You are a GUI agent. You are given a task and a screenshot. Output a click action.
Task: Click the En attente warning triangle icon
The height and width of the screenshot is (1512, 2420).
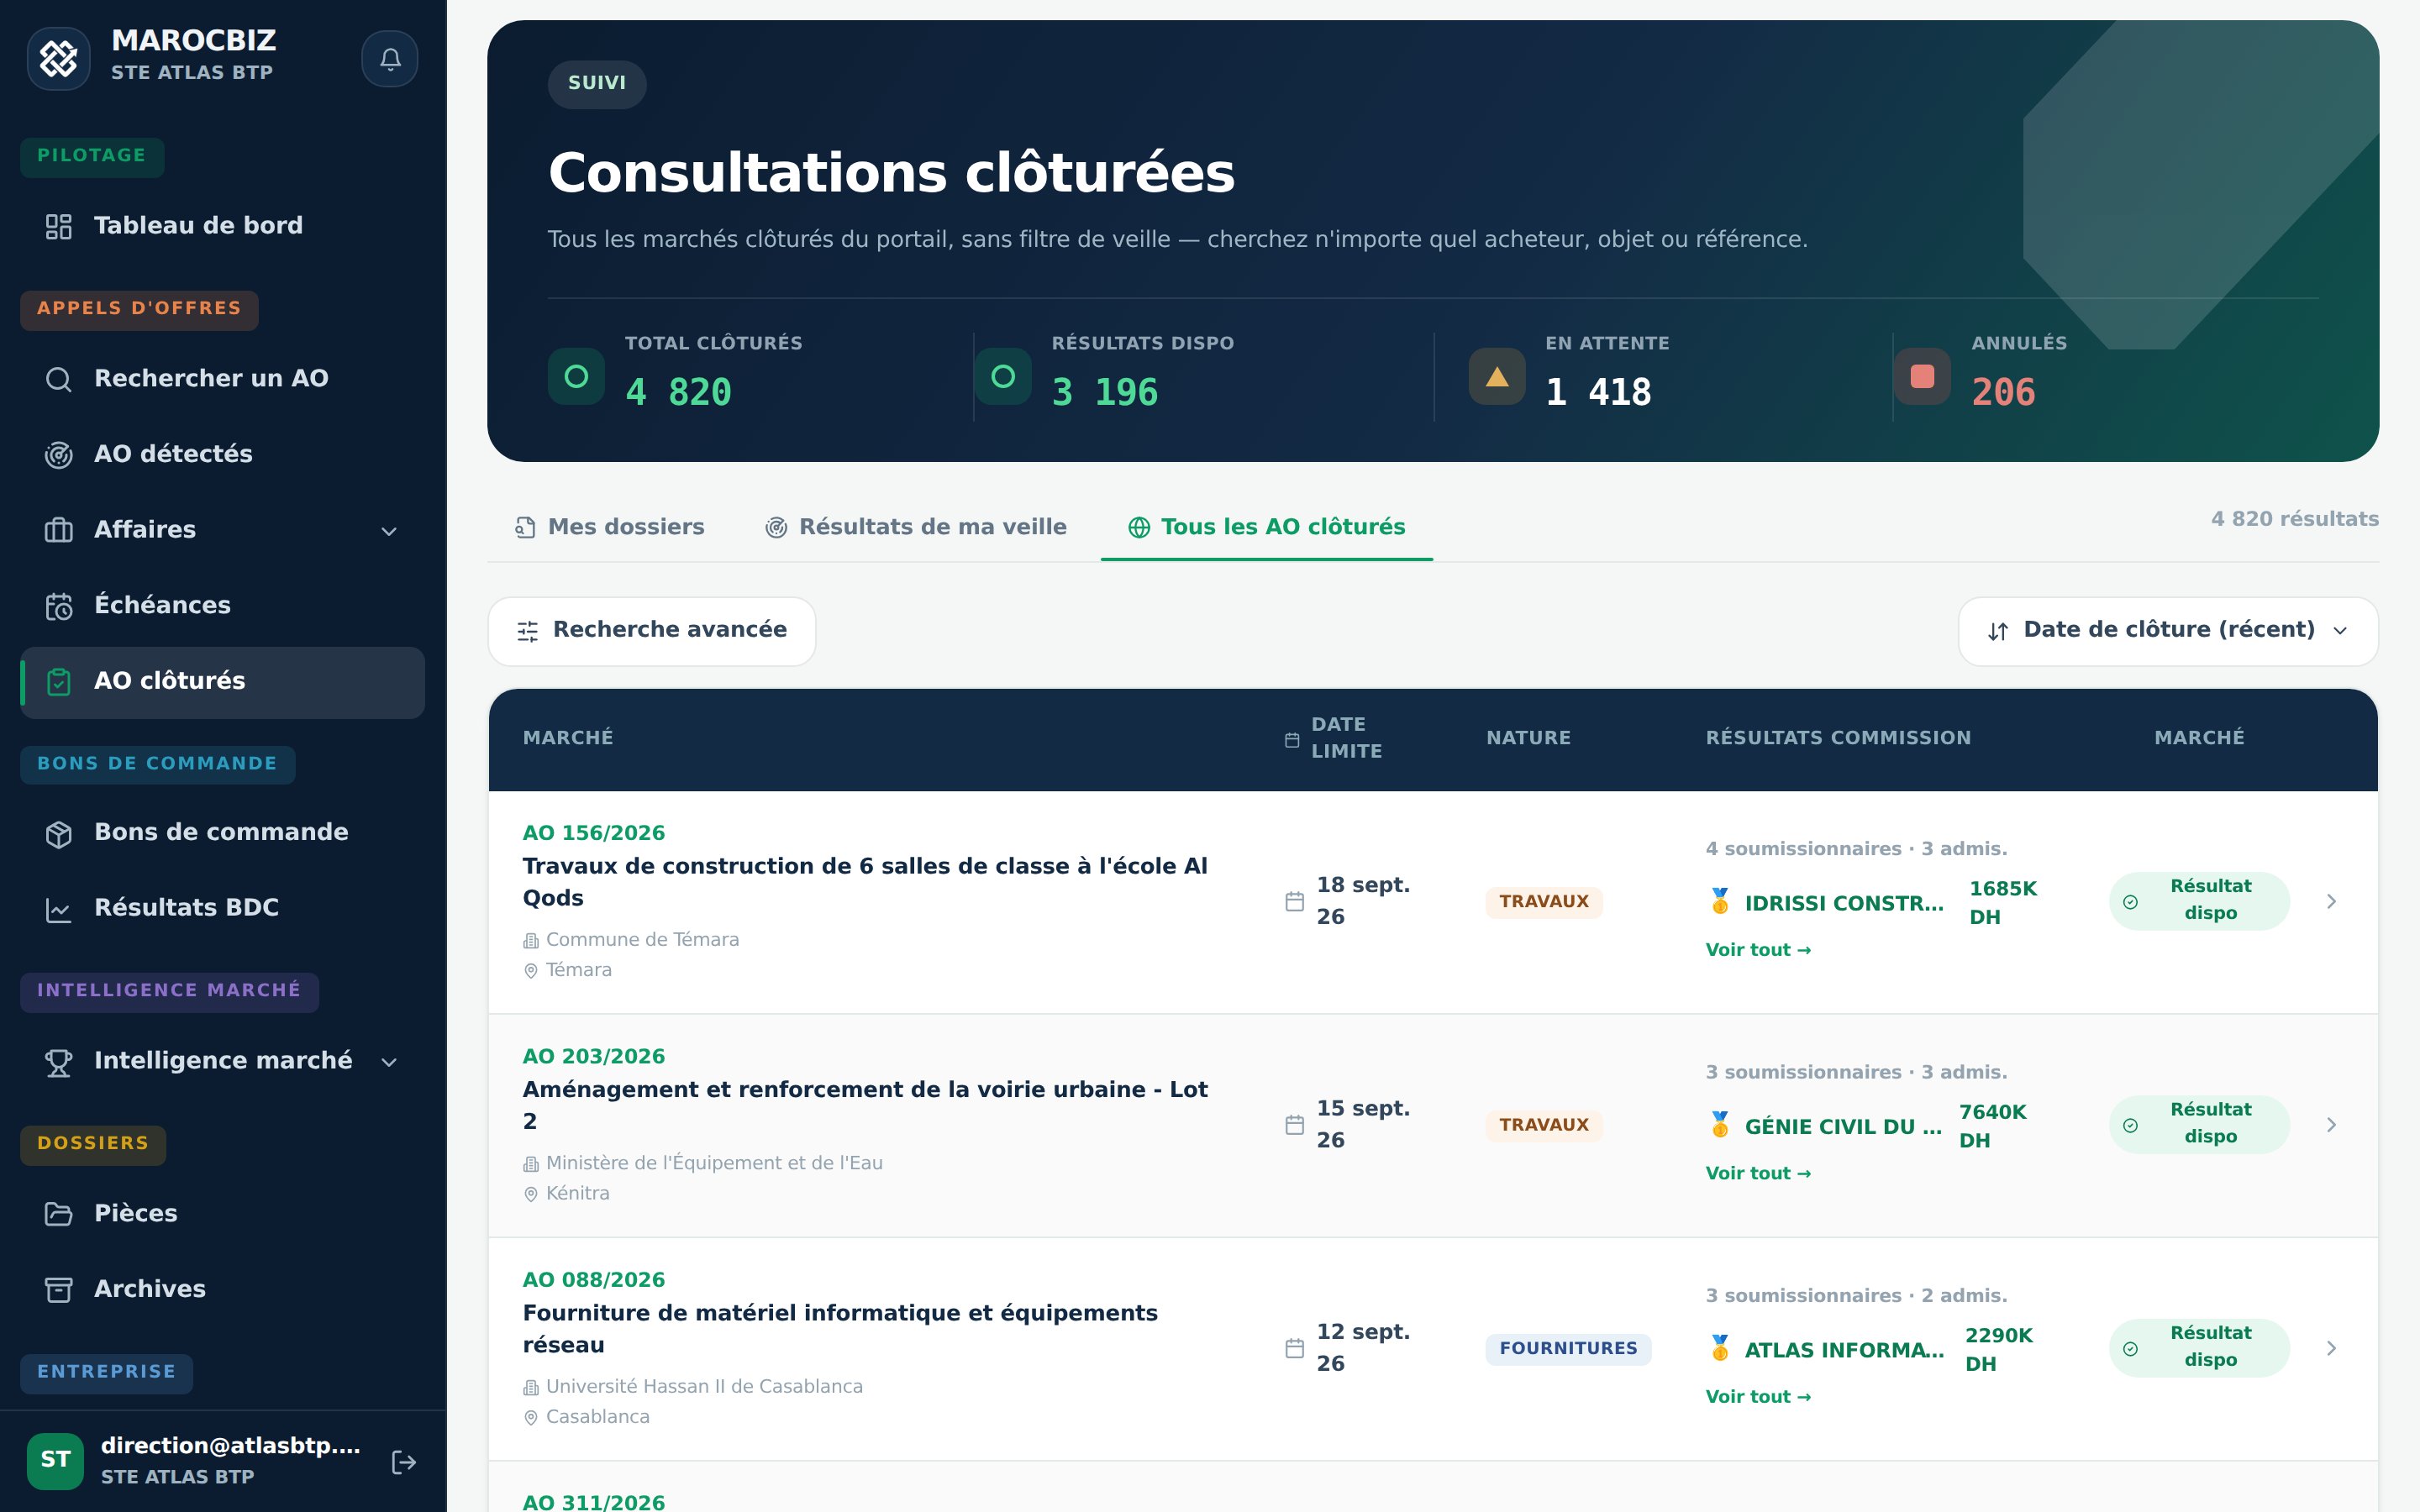click(1497, 377)
